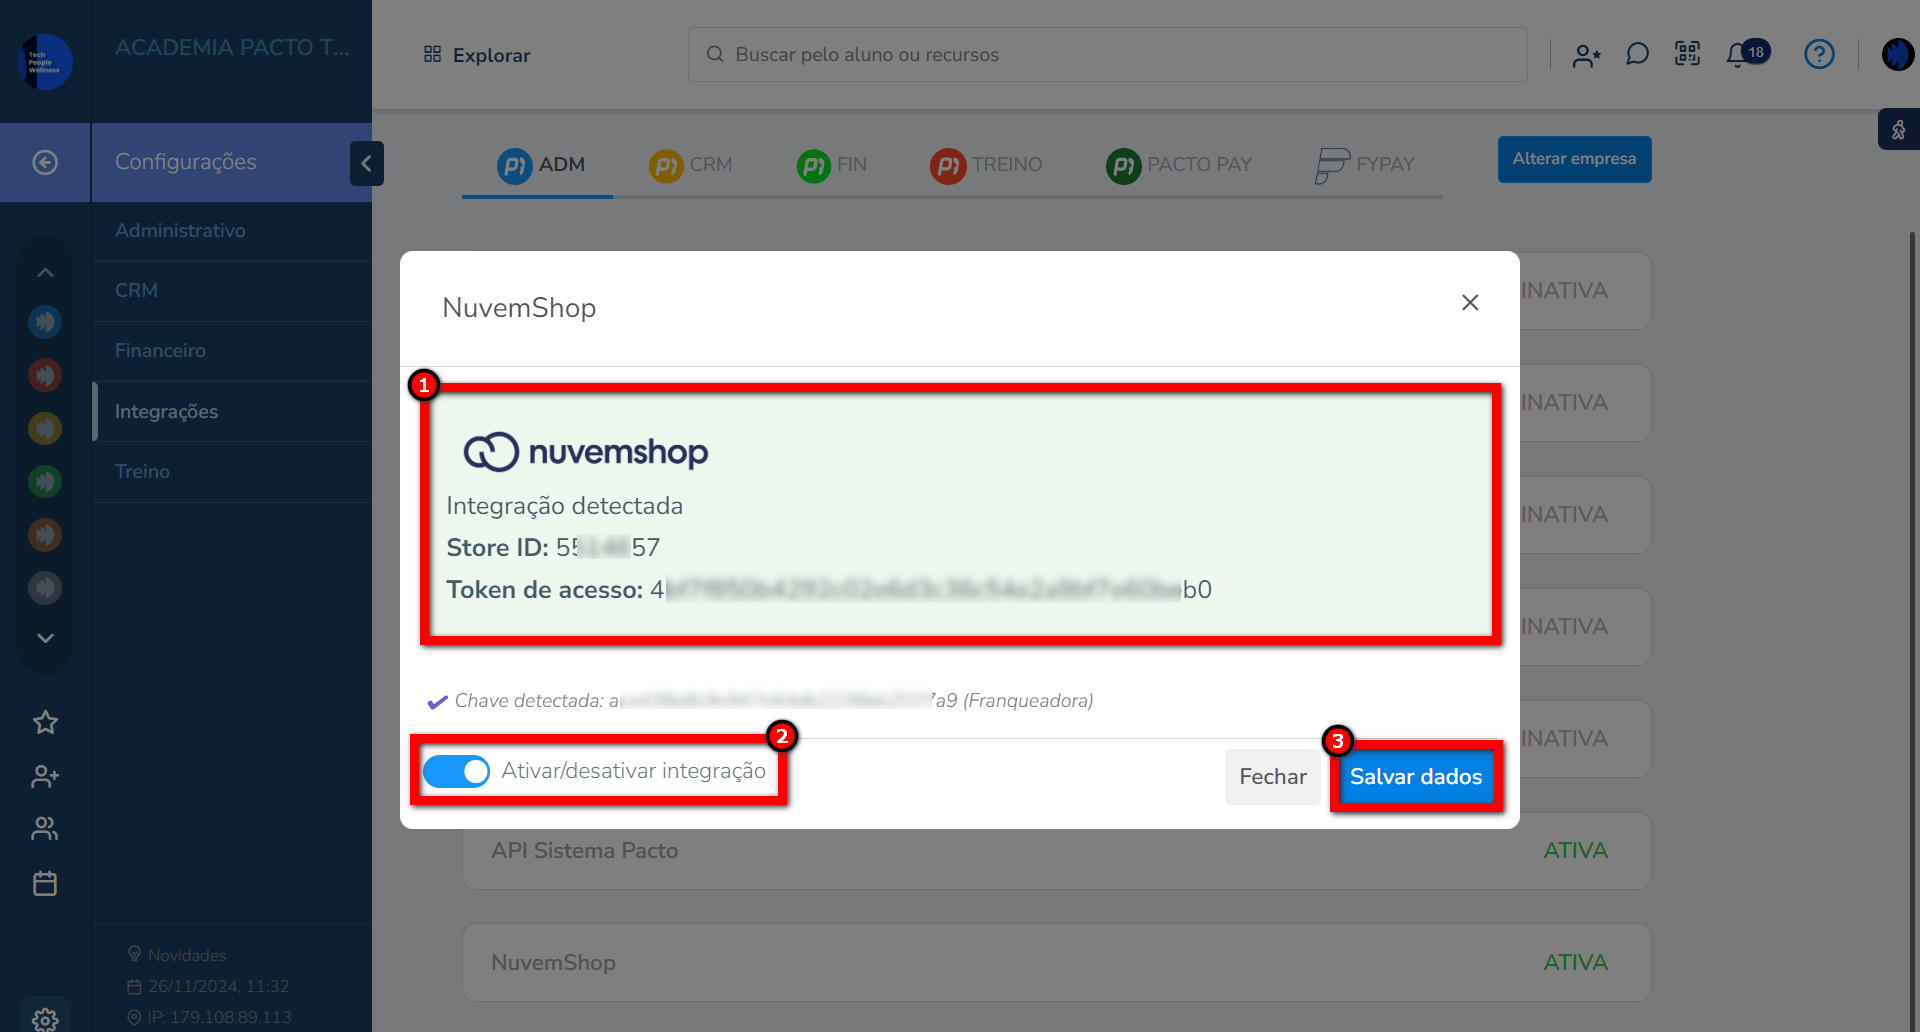
Task: Click the settings gear icon in sidebar
Action: (45, 1018)
